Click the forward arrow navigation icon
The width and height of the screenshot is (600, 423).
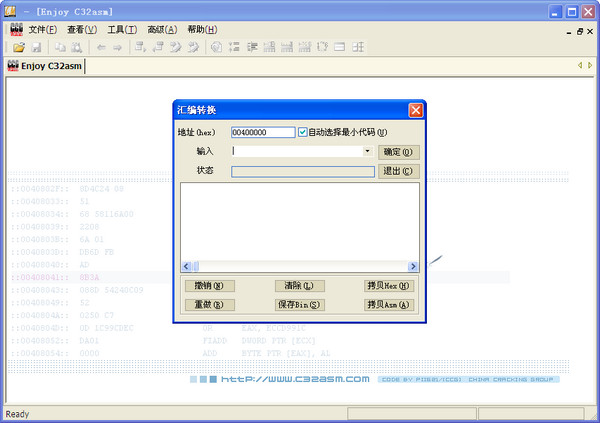pyautogui.click(x=117, y=47)
